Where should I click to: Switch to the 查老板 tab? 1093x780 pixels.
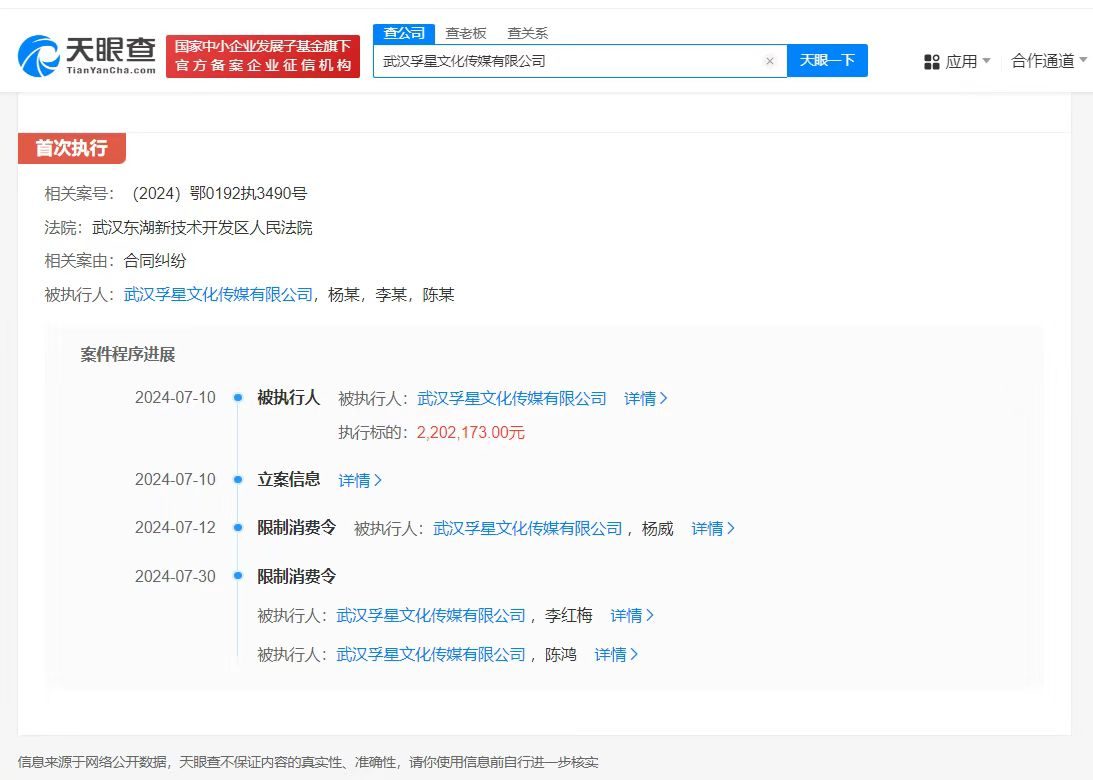(466, 32)
